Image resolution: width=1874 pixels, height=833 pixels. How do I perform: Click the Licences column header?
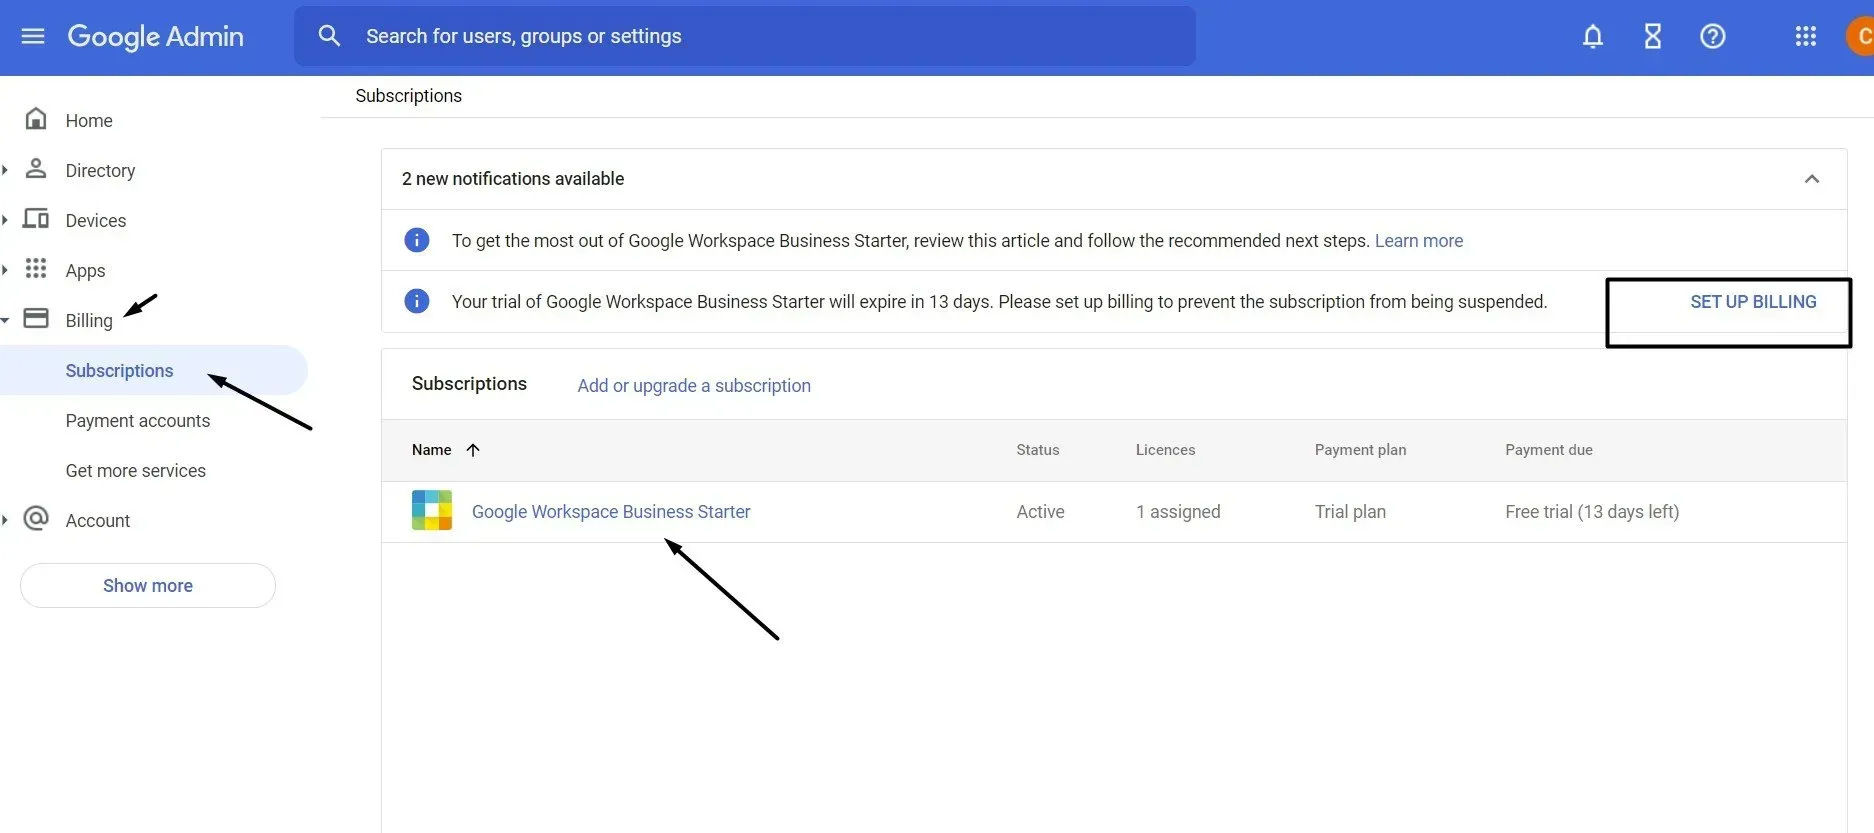point(1165,450)
